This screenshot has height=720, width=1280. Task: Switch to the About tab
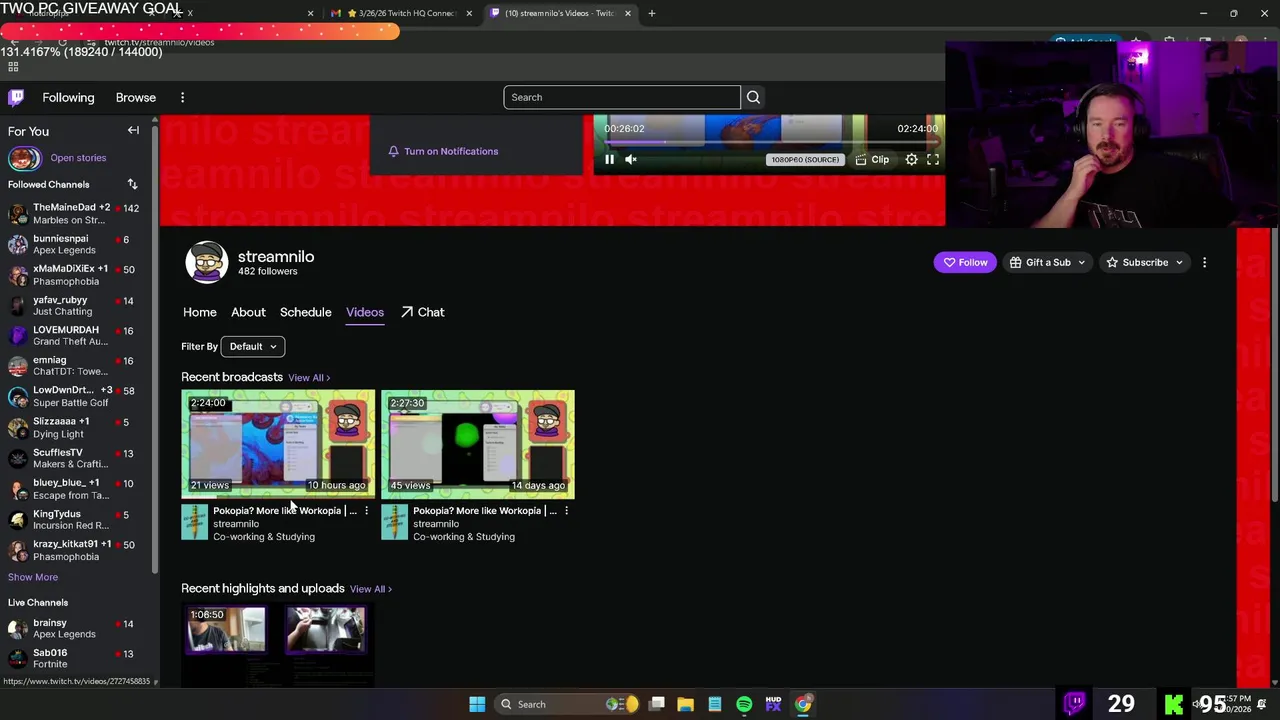pos(248,312)
